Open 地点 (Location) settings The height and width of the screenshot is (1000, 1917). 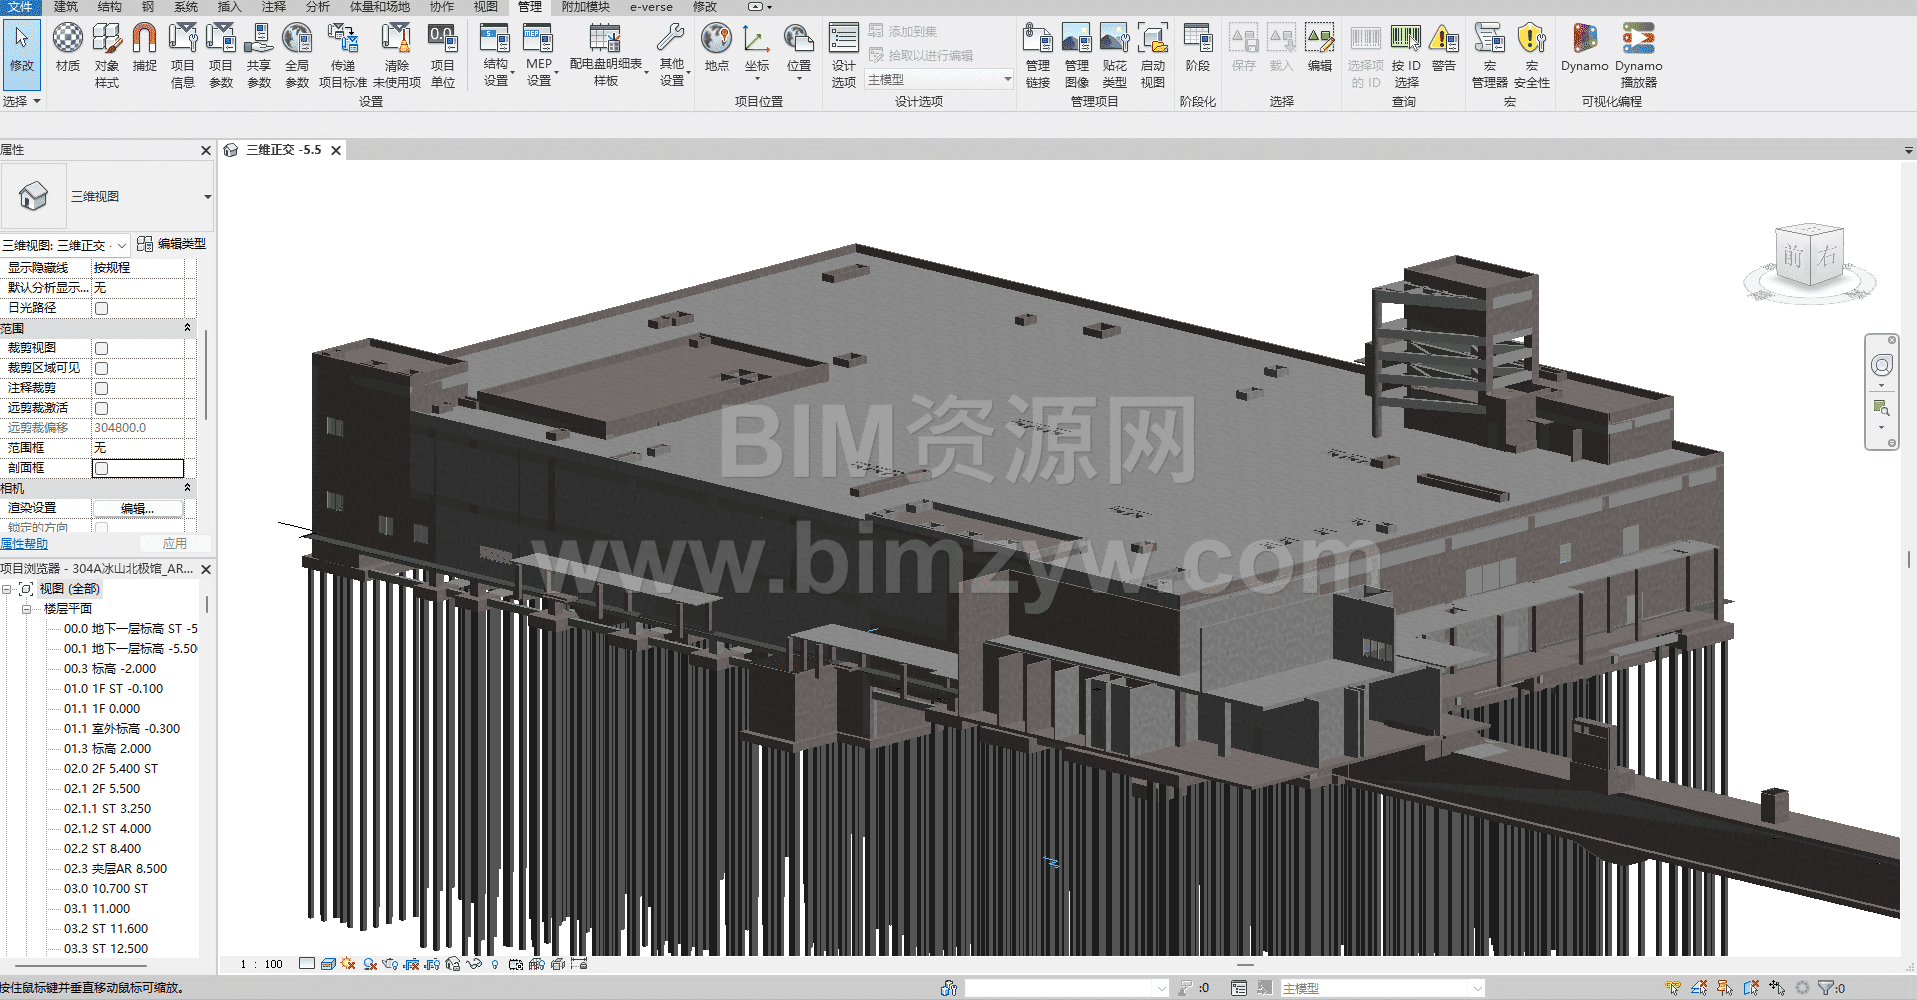[716, 48]
